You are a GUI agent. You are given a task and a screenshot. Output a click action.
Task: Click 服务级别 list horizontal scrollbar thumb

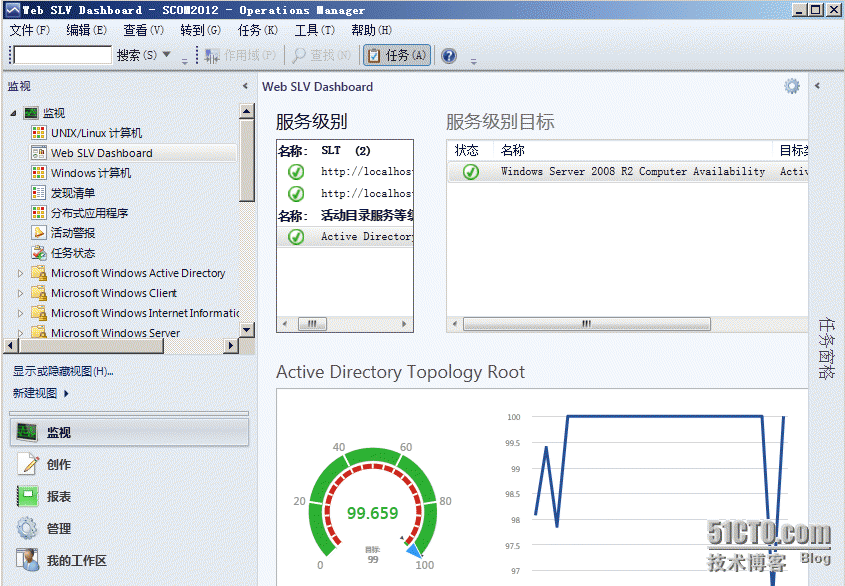point(312,324)
